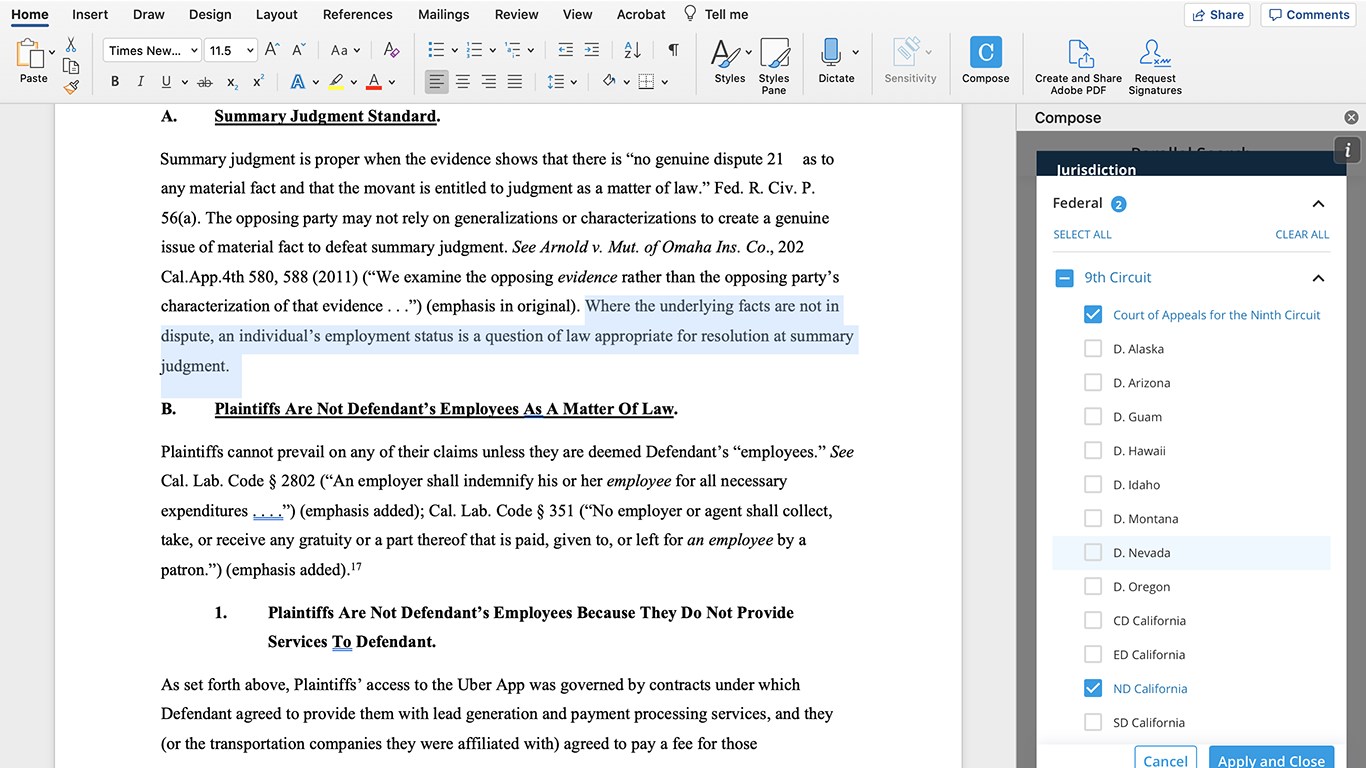This screenshot has height=768, width=1366.
Task: Tick the D. Nevada checkbox
Action: 1093,553
